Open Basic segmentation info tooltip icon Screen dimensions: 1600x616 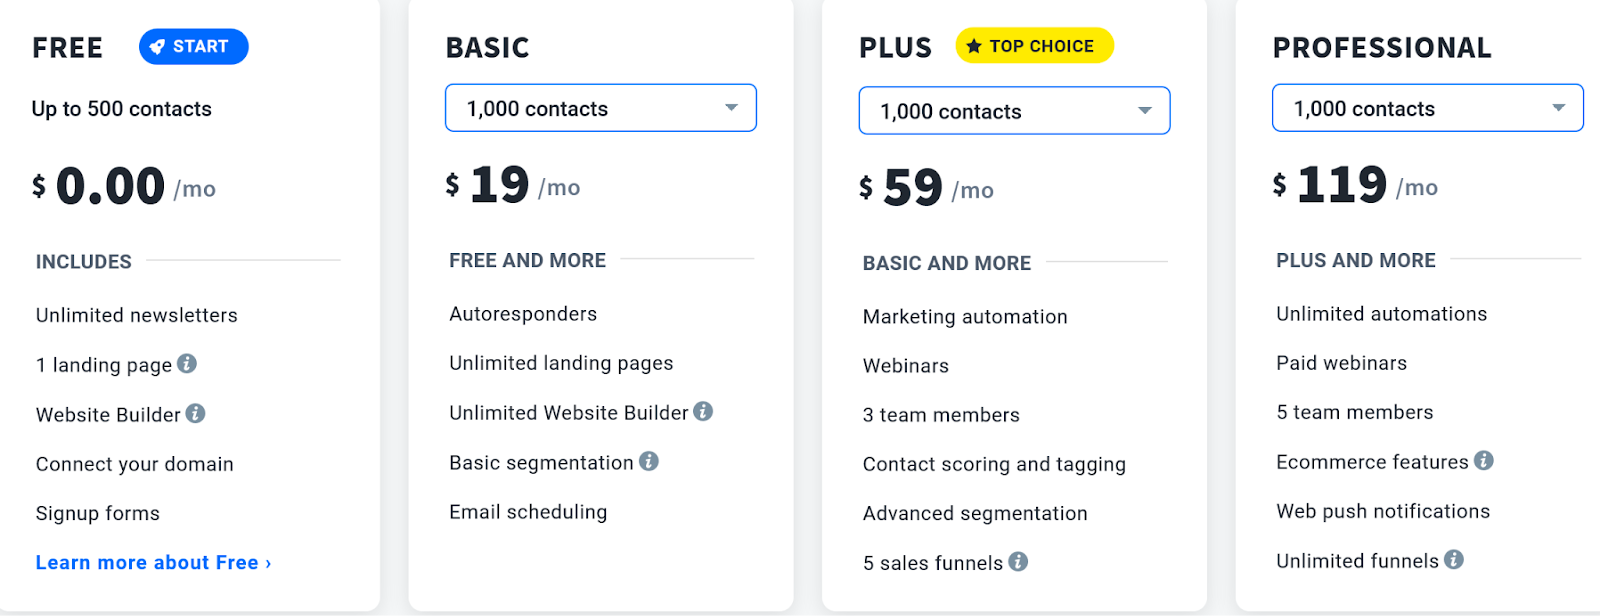point(649,461)
